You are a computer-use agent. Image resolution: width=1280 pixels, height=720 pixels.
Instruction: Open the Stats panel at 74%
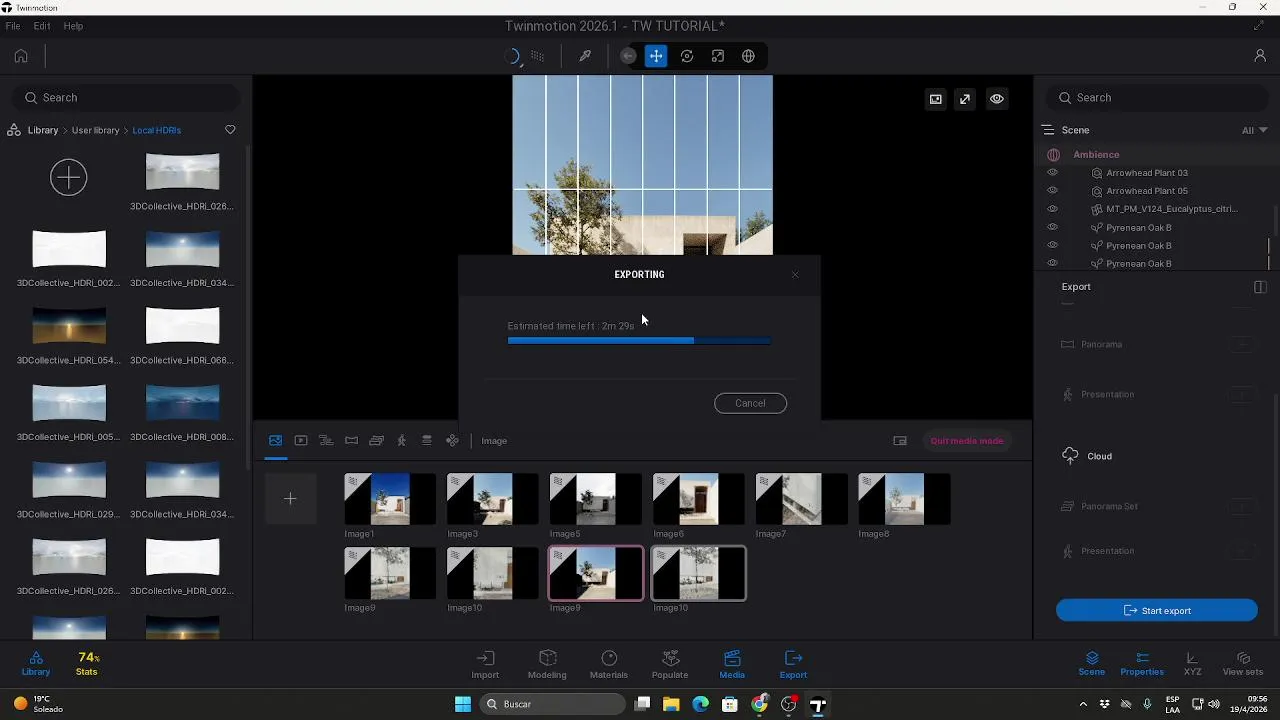(x=87, y=663)
